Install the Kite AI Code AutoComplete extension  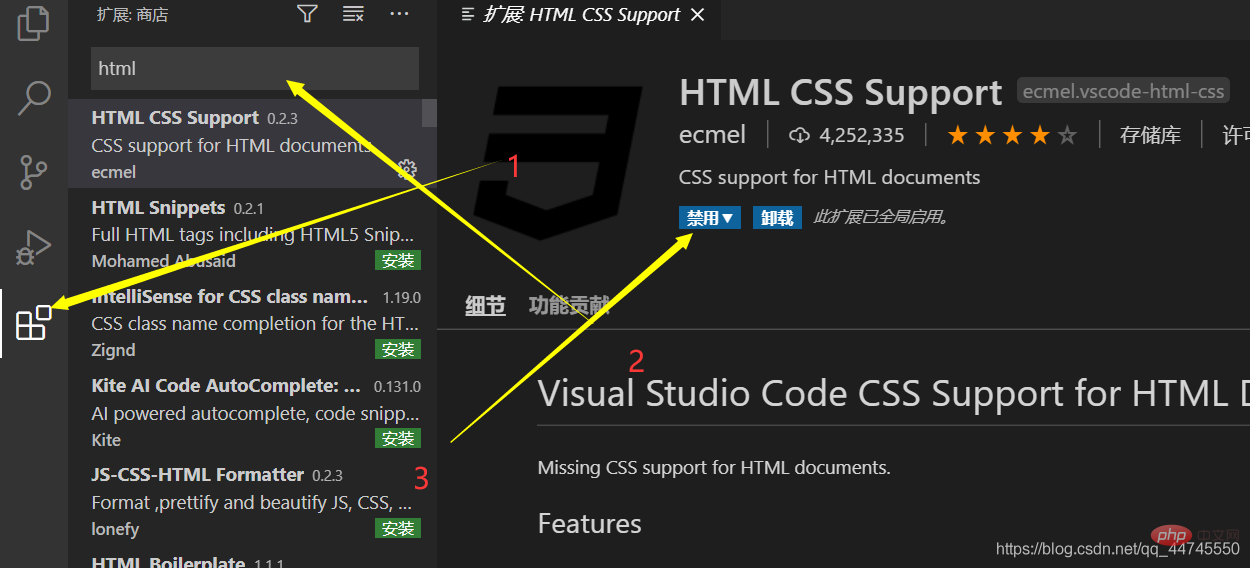(x=397, y=438)
